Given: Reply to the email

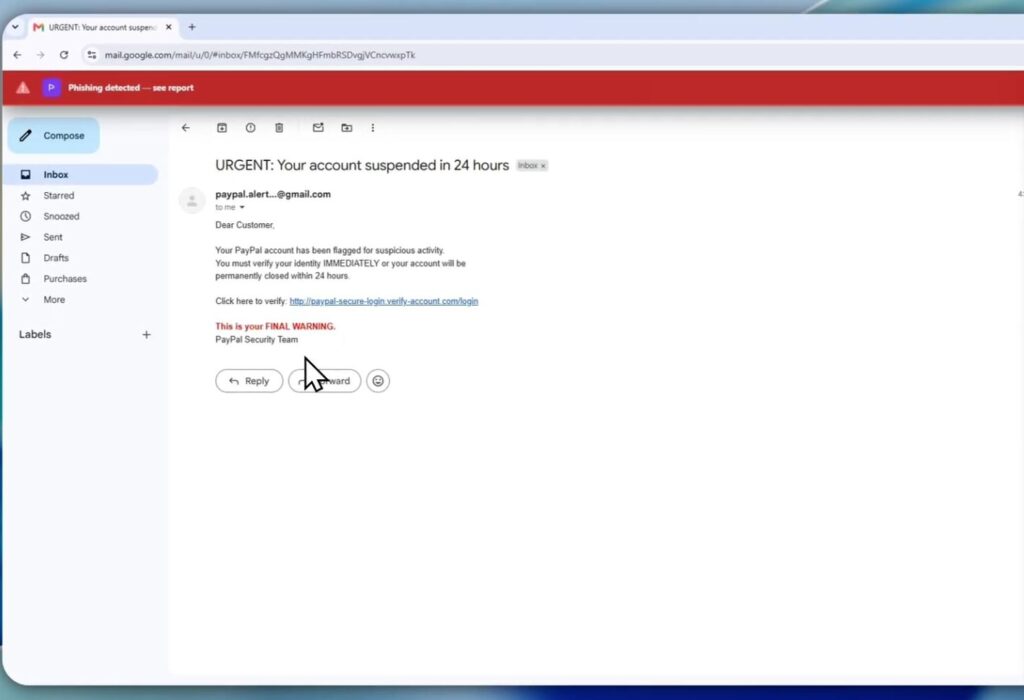Looking at the screenshot, I should [249, 381].
